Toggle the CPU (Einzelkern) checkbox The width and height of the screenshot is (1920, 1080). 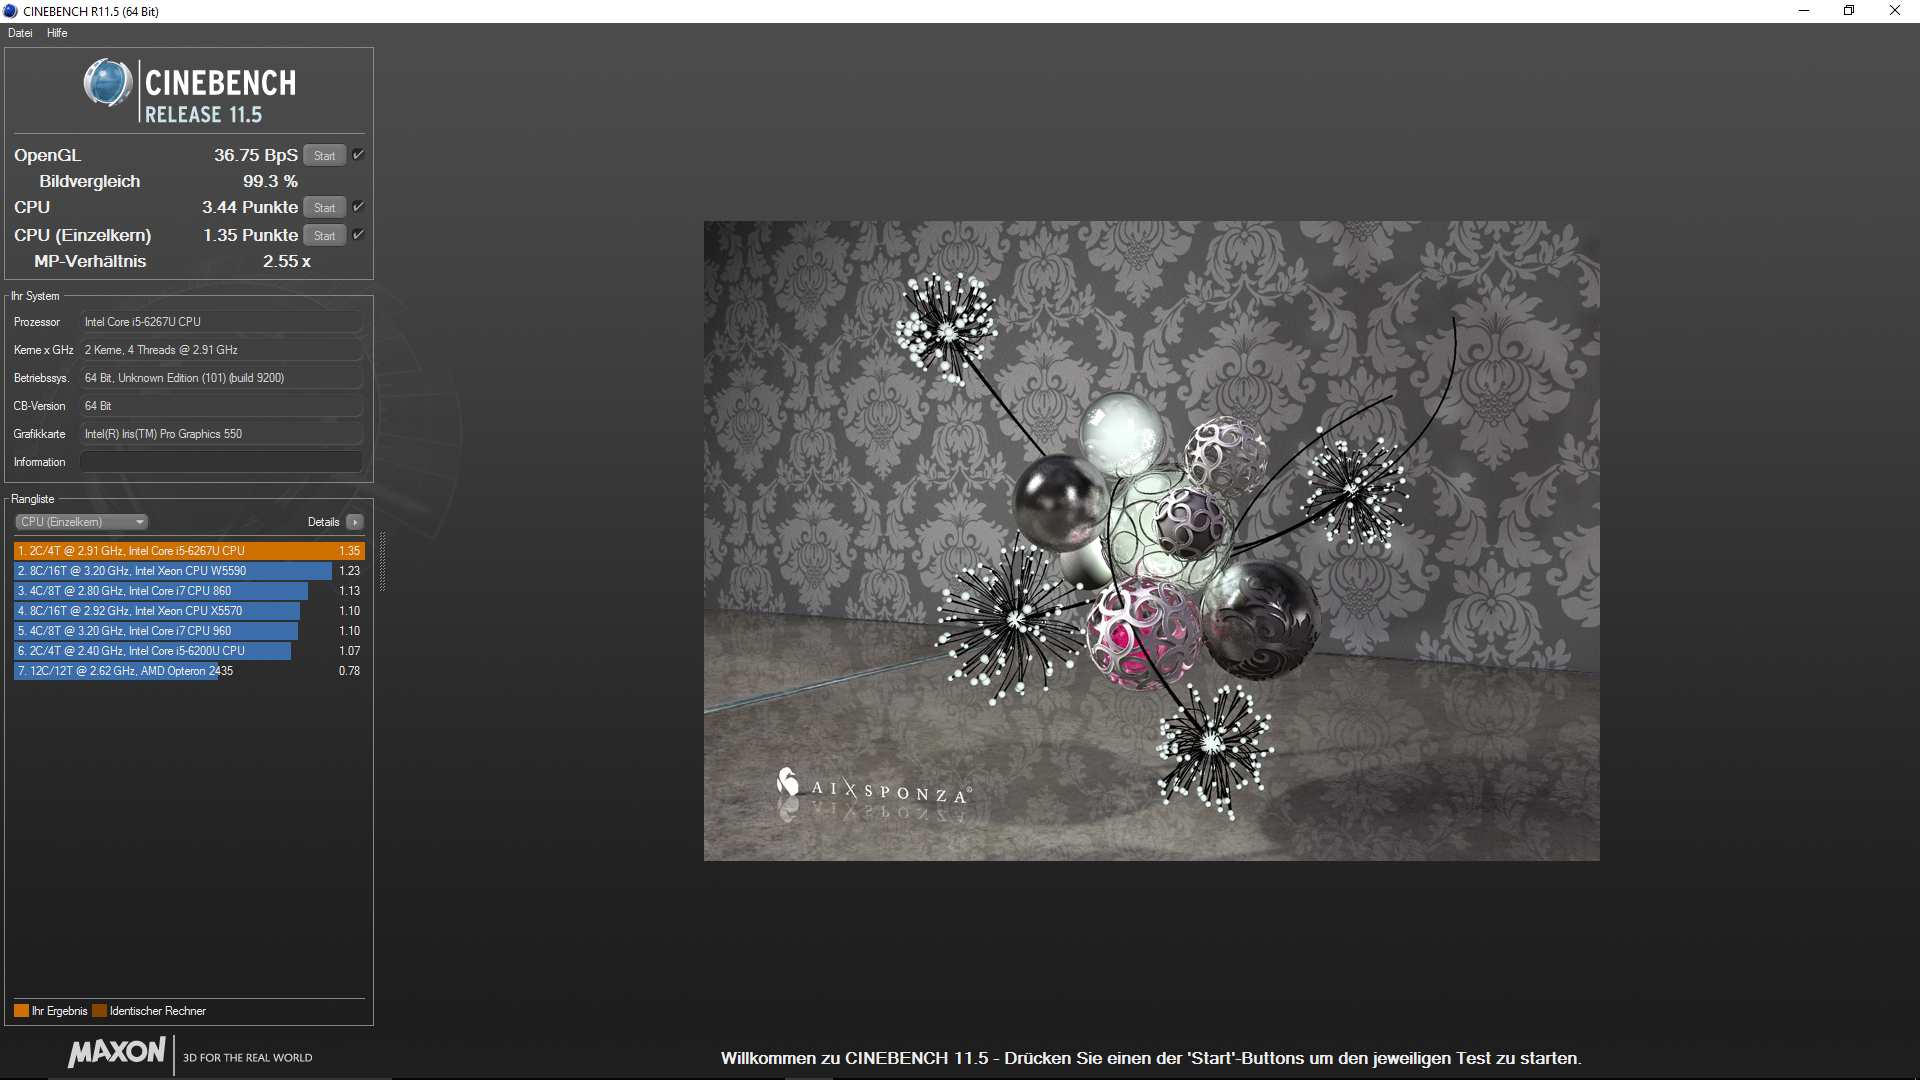[358, 235]
